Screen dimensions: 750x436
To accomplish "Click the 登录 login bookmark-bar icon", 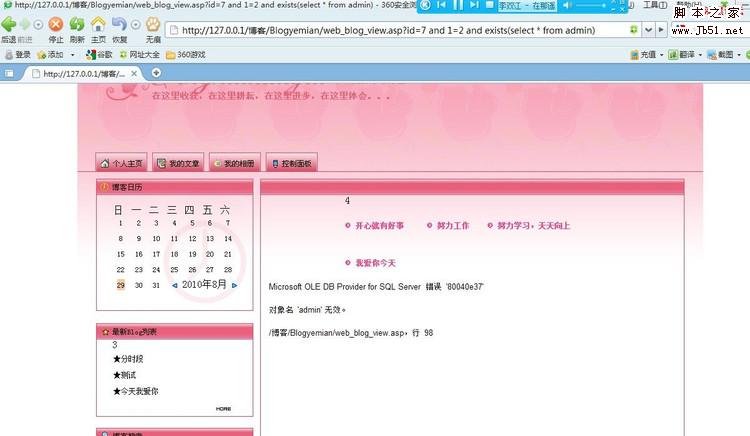I will pyautogui.click(x=17, y=55).
